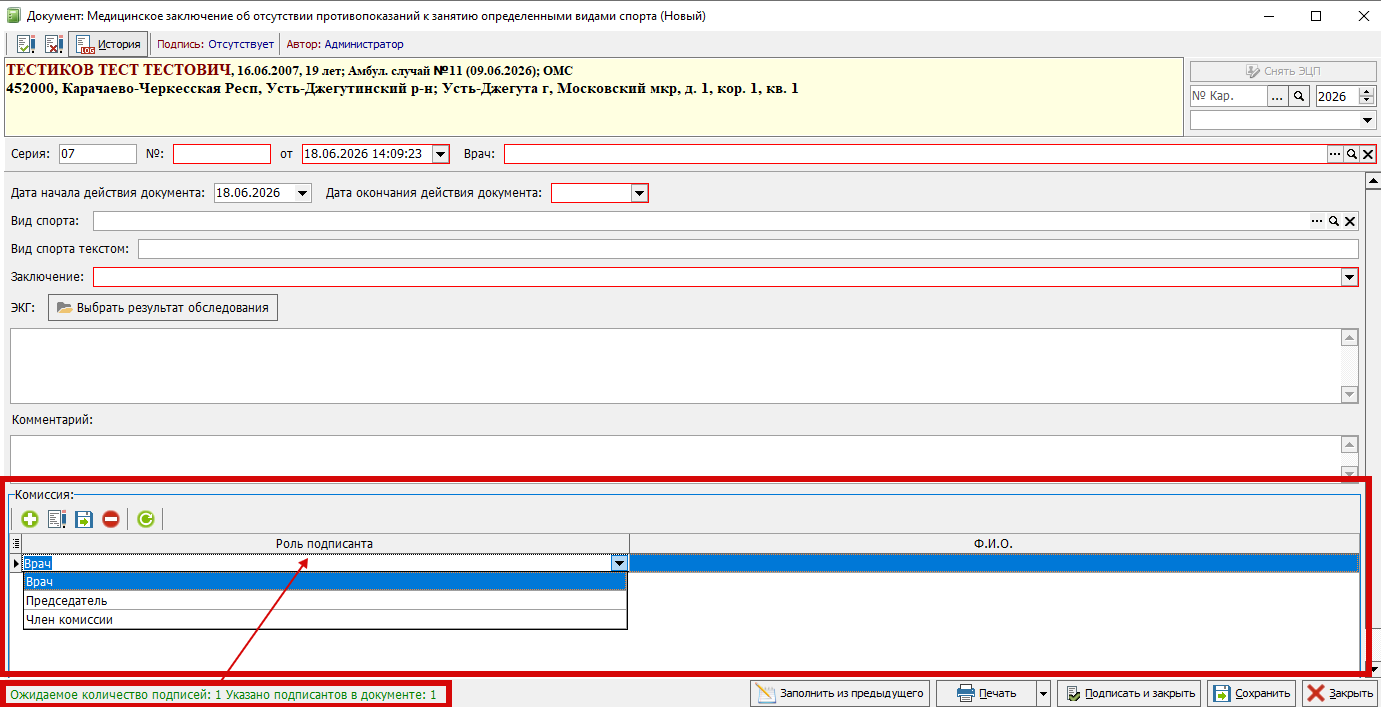1381x707 pixels.
Task: Clear the Вид спорта field with the X icon
Action: pyautogui.click(x=1349, y=221)
